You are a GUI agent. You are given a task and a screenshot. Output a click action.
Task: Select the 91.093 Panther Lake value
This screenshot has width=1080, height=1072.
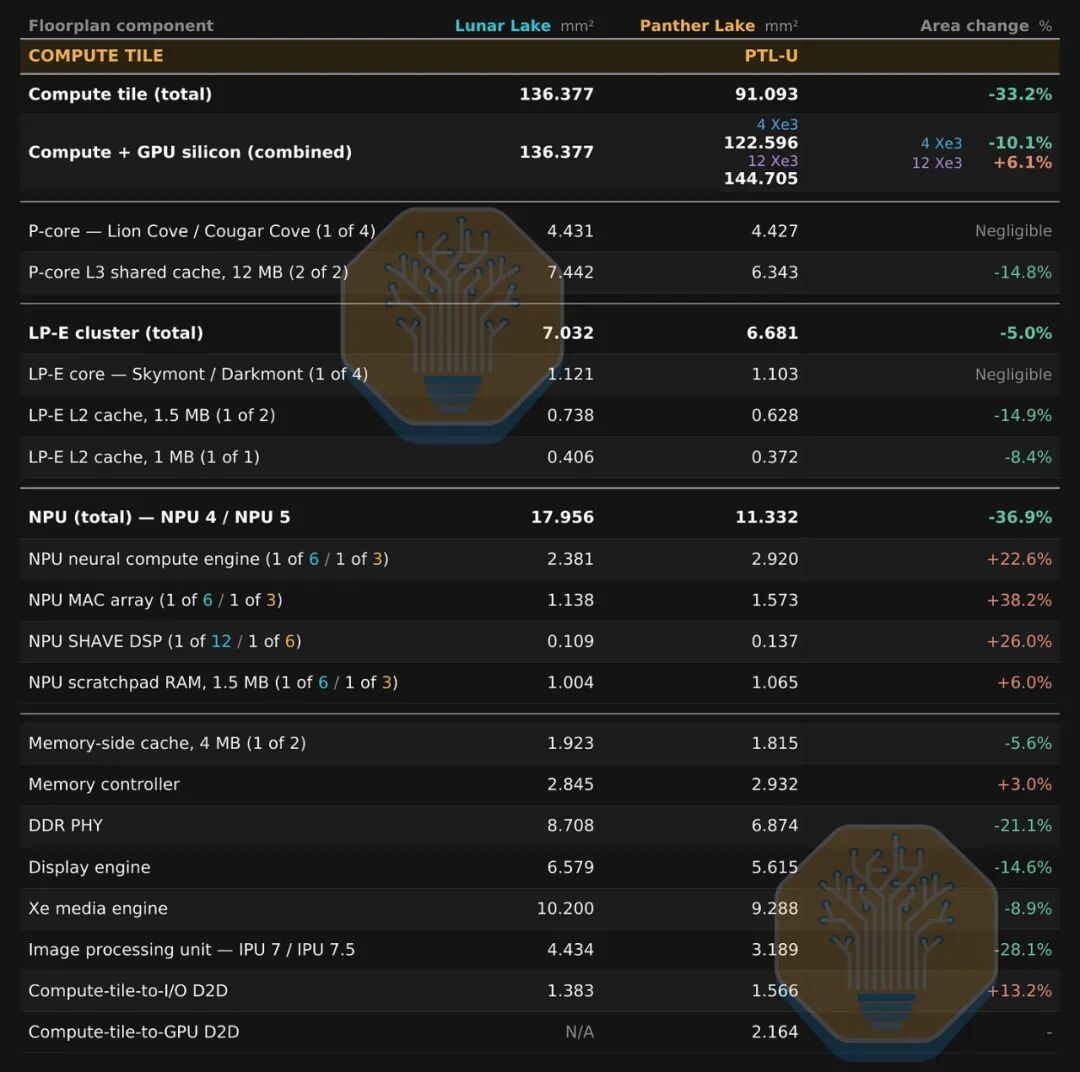coord(766,94)
